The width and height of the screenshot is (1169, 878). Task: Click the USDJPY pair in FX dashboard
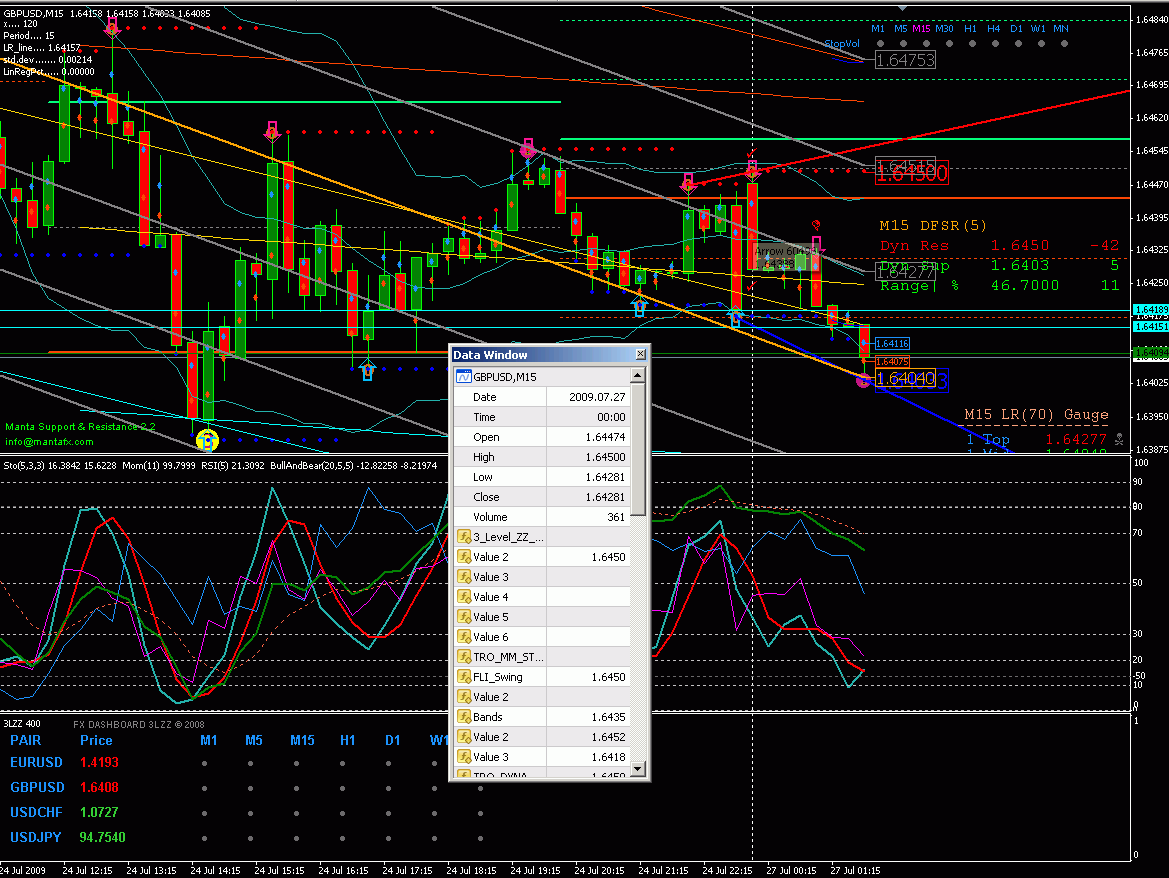click(38, 837)
